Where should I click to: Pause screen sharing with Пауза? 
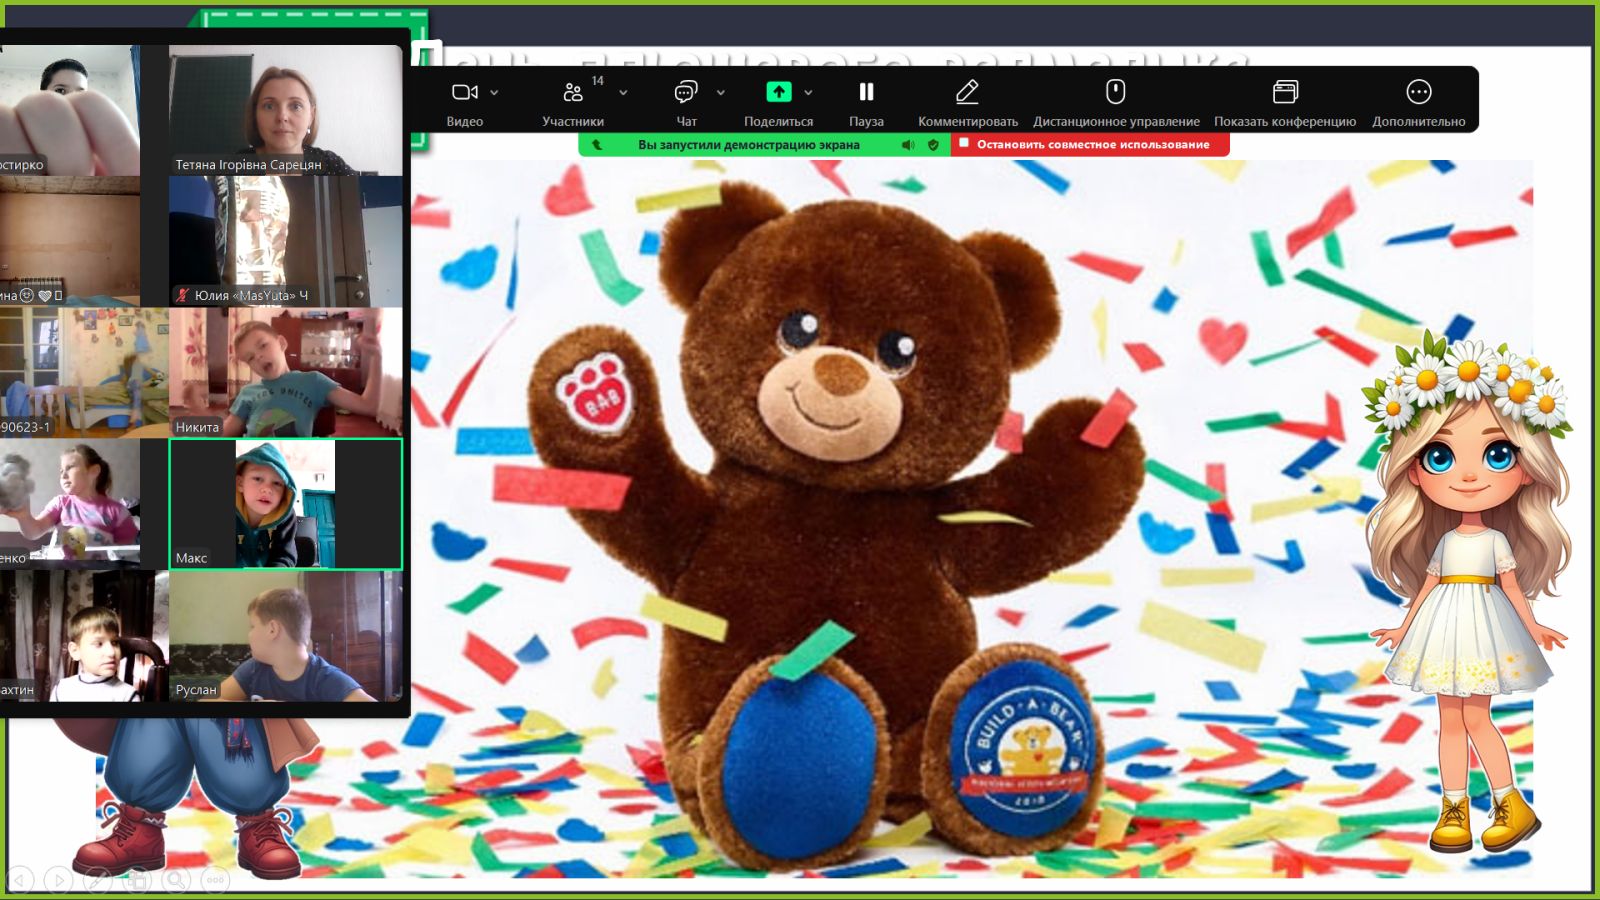click(x=866, y=102)
